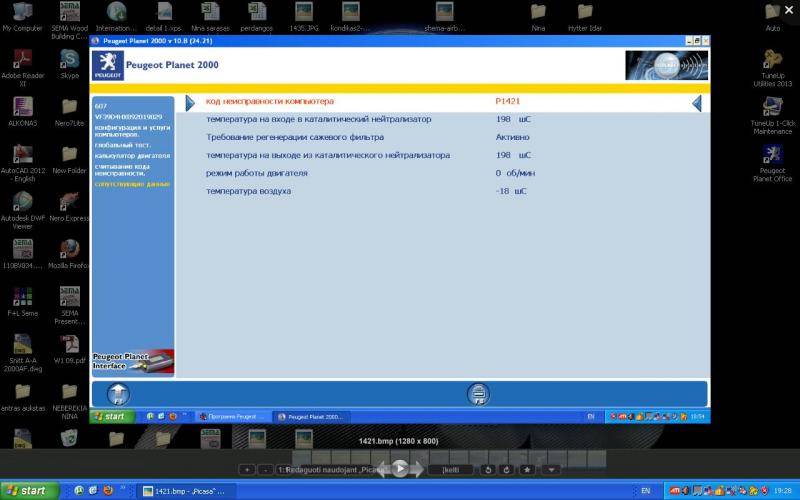Click 'калькулятор двигателя' in the left panel
800x500 pixels.
[x=124, y=156]
